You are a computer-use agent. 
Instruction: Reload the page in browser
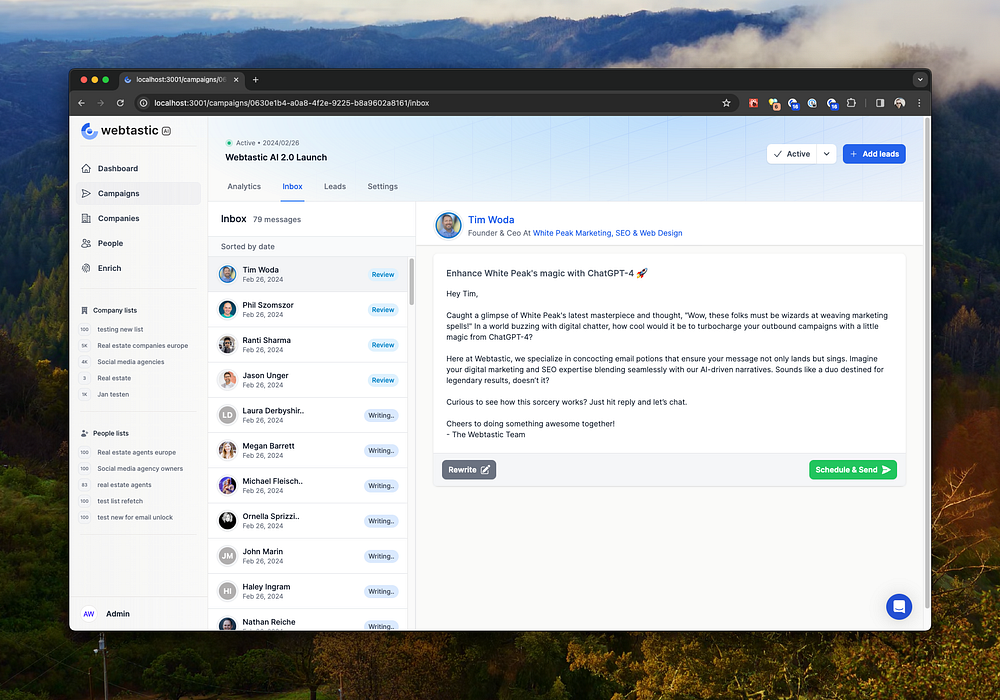120,103
